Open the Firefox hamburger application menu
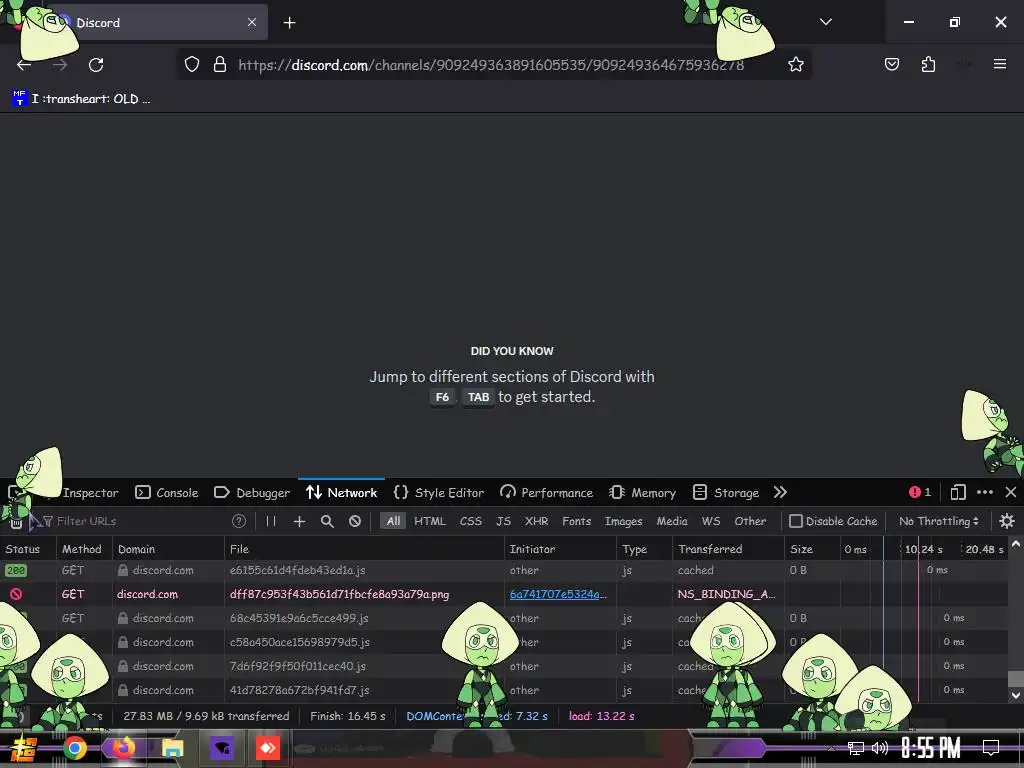Screen dimensions: 1024x768 pyautogui.click(x=1000, y=64)
